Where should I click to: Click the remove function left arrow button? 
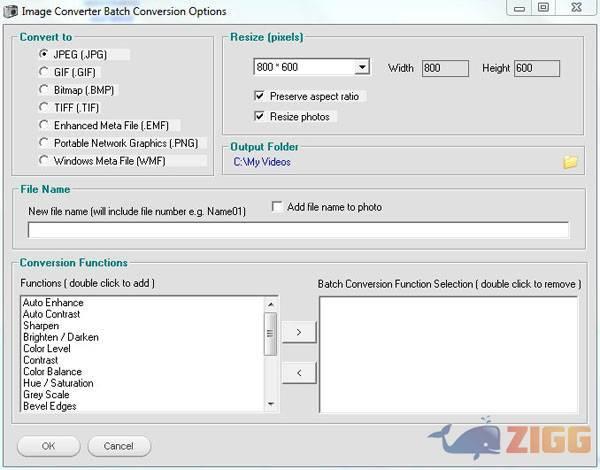[298, 372]
